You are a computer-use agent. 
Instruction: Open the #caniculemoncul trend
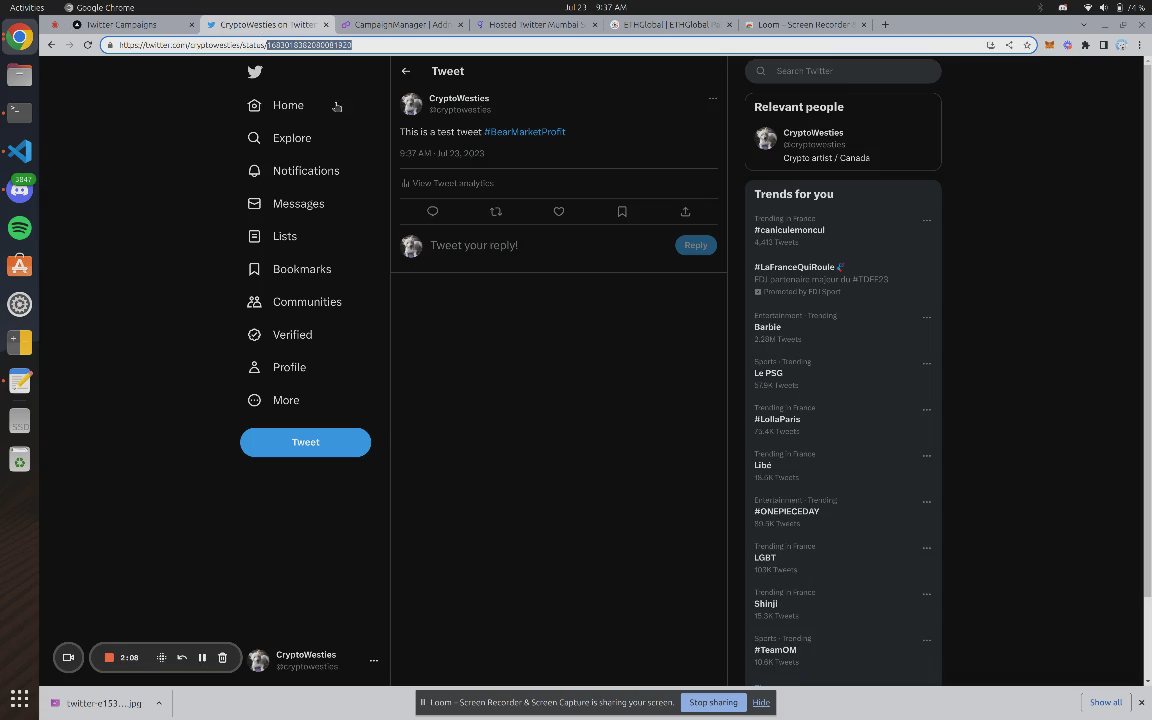coord(789,230)
